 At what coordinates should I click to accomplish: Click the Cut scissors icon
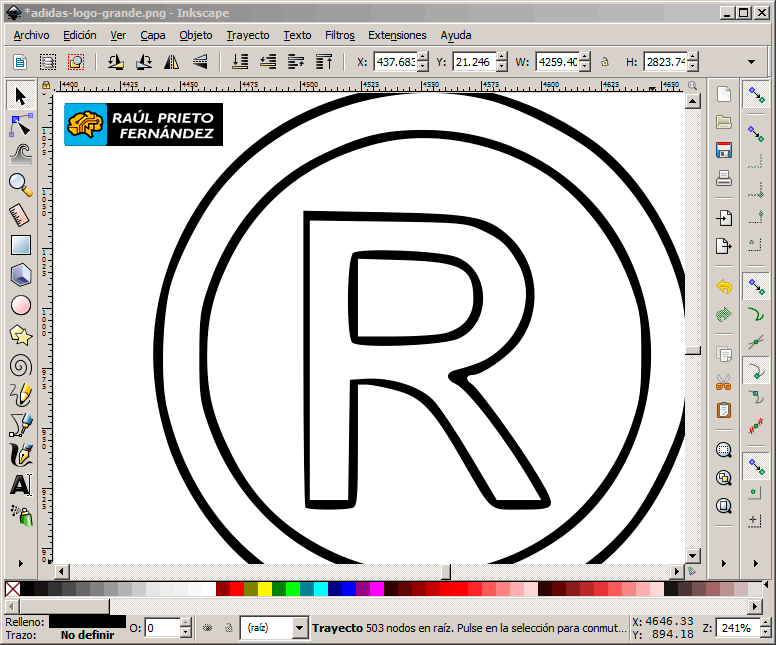point(724,381)
